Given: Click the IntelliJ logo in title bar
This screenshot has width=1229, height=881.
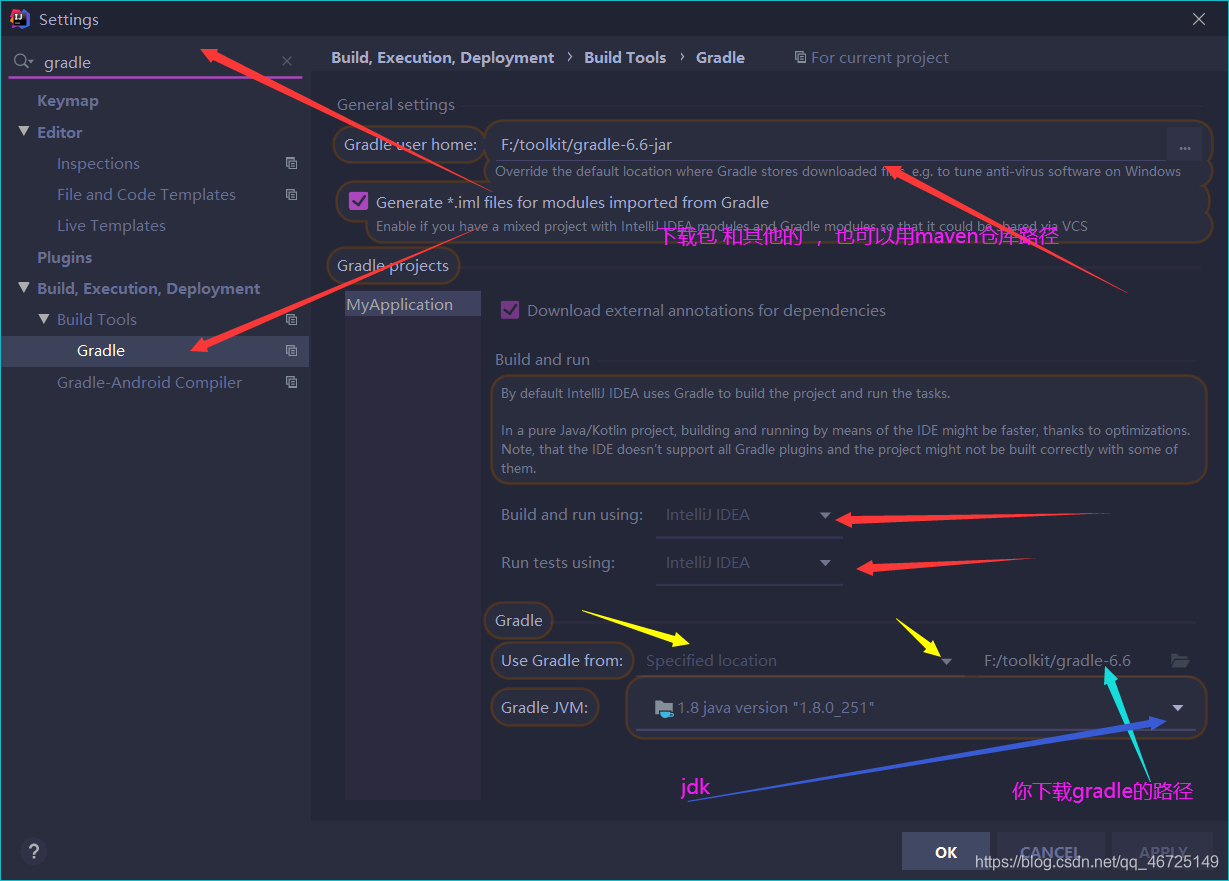Looking at the screenshot, I should (19, 19).
